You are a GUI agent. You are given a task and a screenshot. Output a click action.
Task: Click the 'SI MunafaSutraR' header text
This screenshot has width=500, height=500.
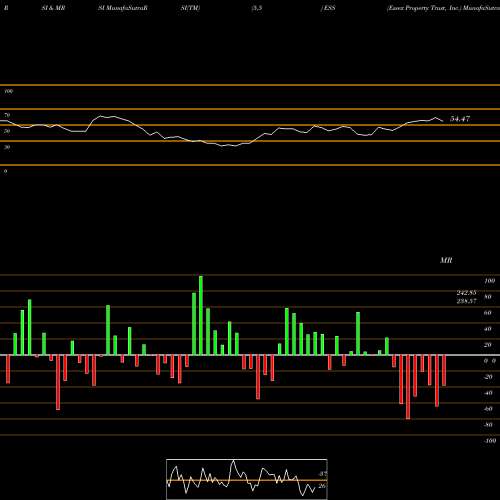(x=123, y=8)
